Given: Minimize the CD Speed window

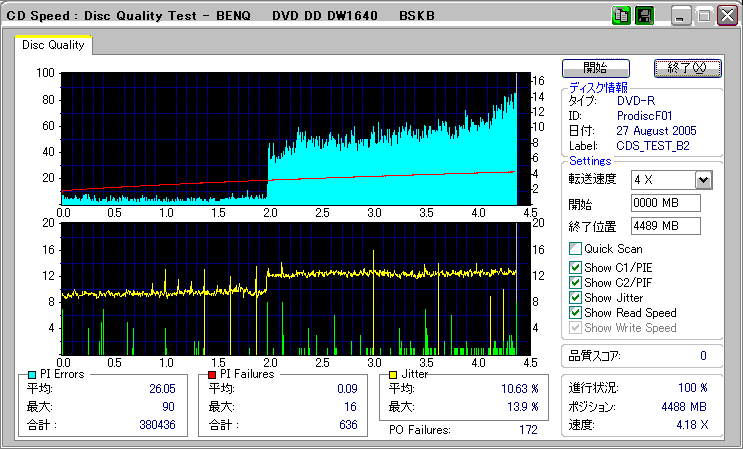Looking at the screenshot, I should click(681, 16).
